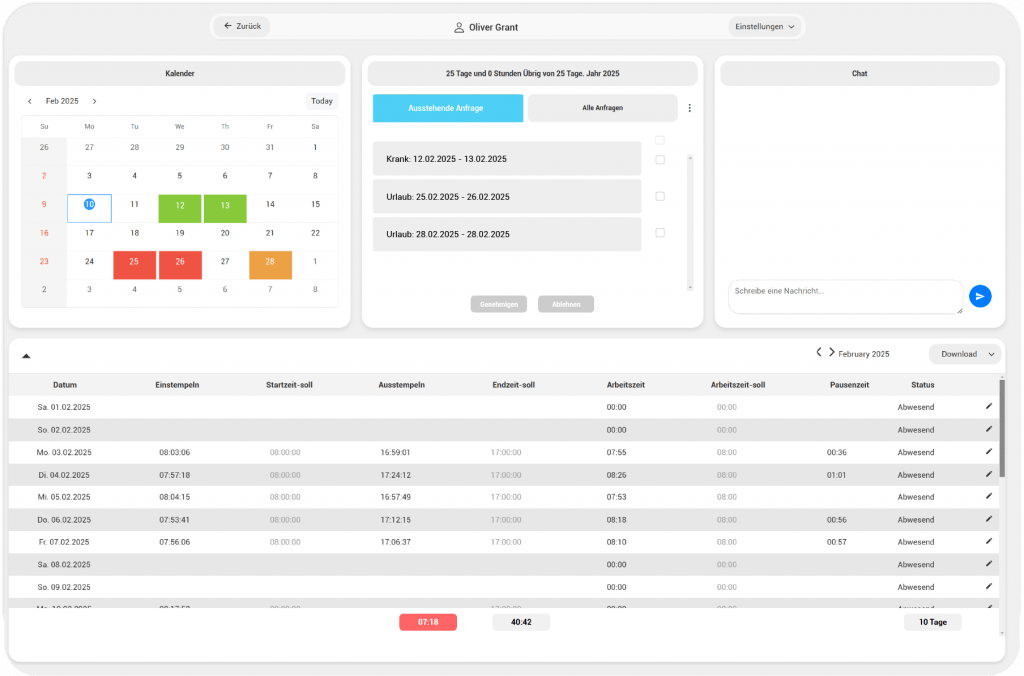Select the Urlaub 25.02.2025 - 26.02.2025 checkbox
Viewport: 1024px width, 676px height.
click(x=660, y=196)
